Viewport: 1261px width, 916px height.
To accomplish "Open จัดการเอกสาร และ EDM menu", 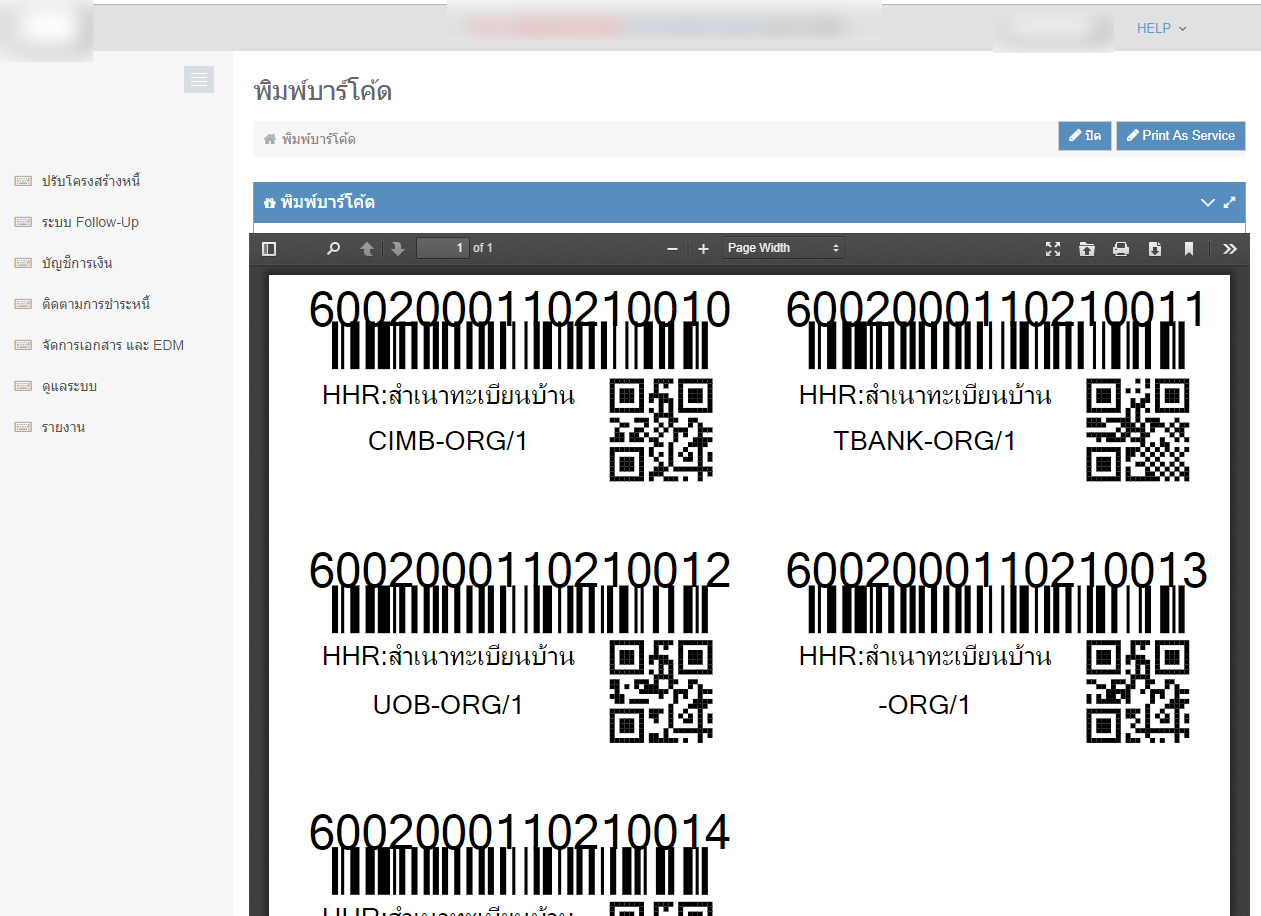I will [113, 345].
